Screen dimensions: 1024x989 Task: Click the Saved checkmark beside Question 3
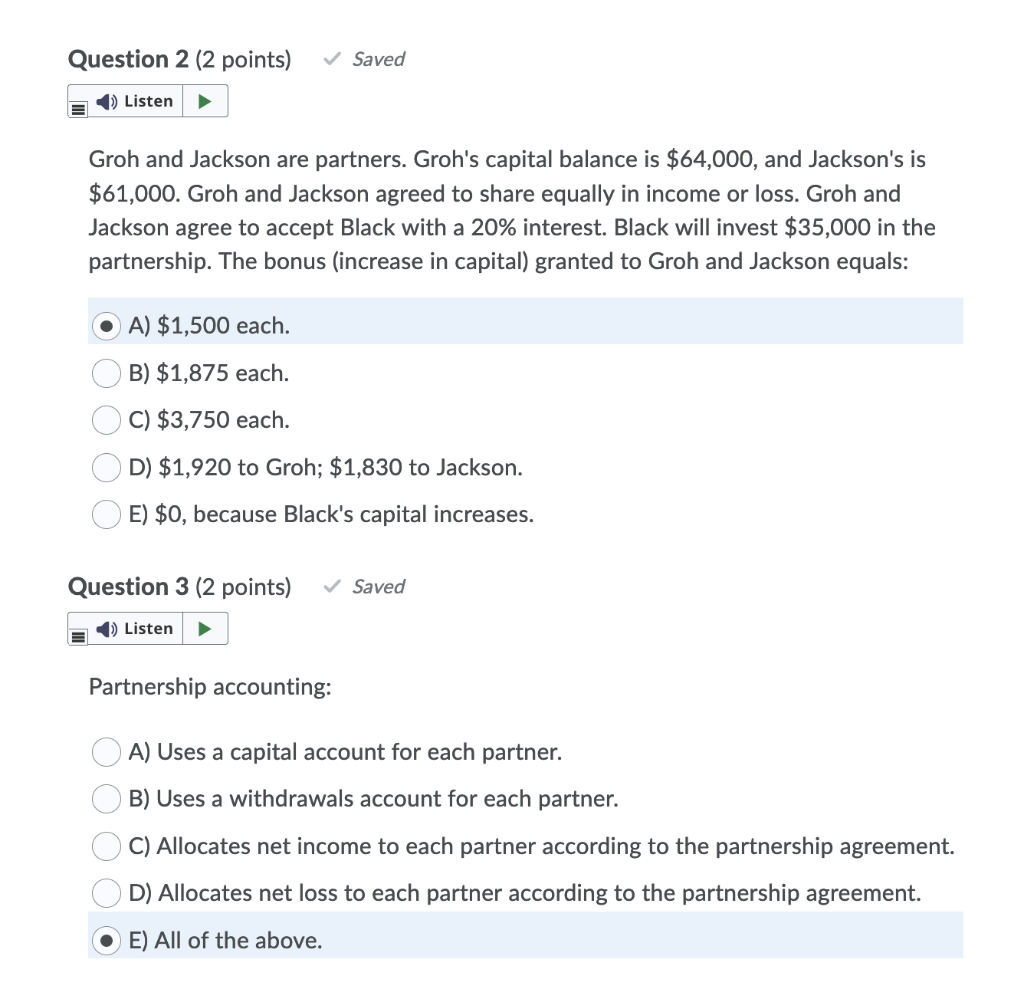click(x=330, y=587)
